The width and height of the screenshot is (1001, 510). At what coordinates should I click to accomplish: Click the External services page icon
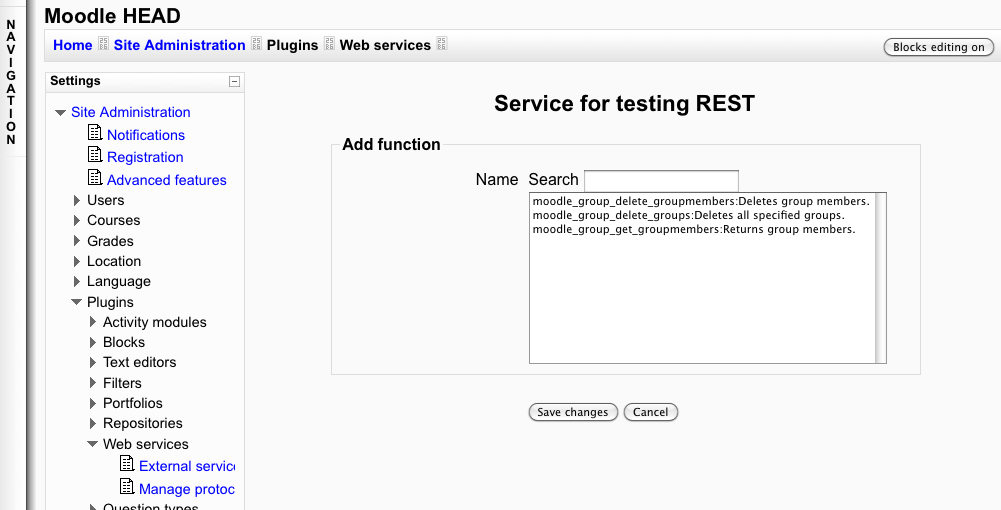click(x=127, y=464)
